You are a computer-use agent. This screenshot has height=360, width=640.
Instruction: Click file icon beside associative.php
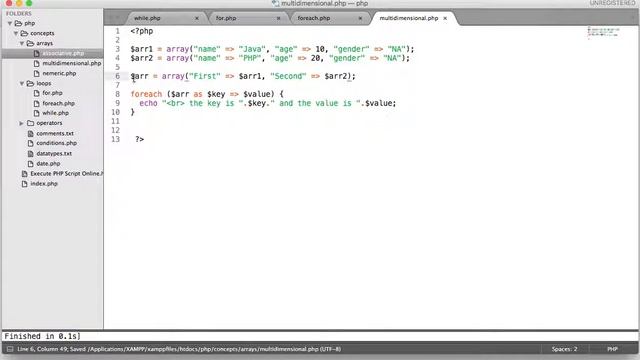pyautogui.click(x=37, y=53)
